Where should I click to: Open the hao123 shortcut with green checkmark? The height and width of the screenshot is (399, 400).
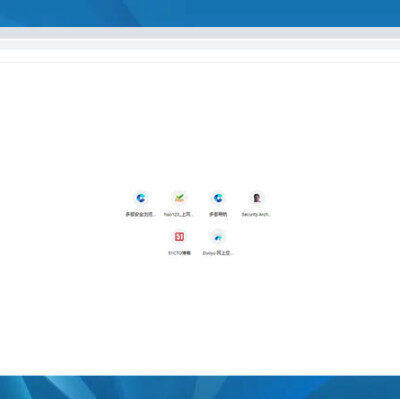(x=179, y=204)
